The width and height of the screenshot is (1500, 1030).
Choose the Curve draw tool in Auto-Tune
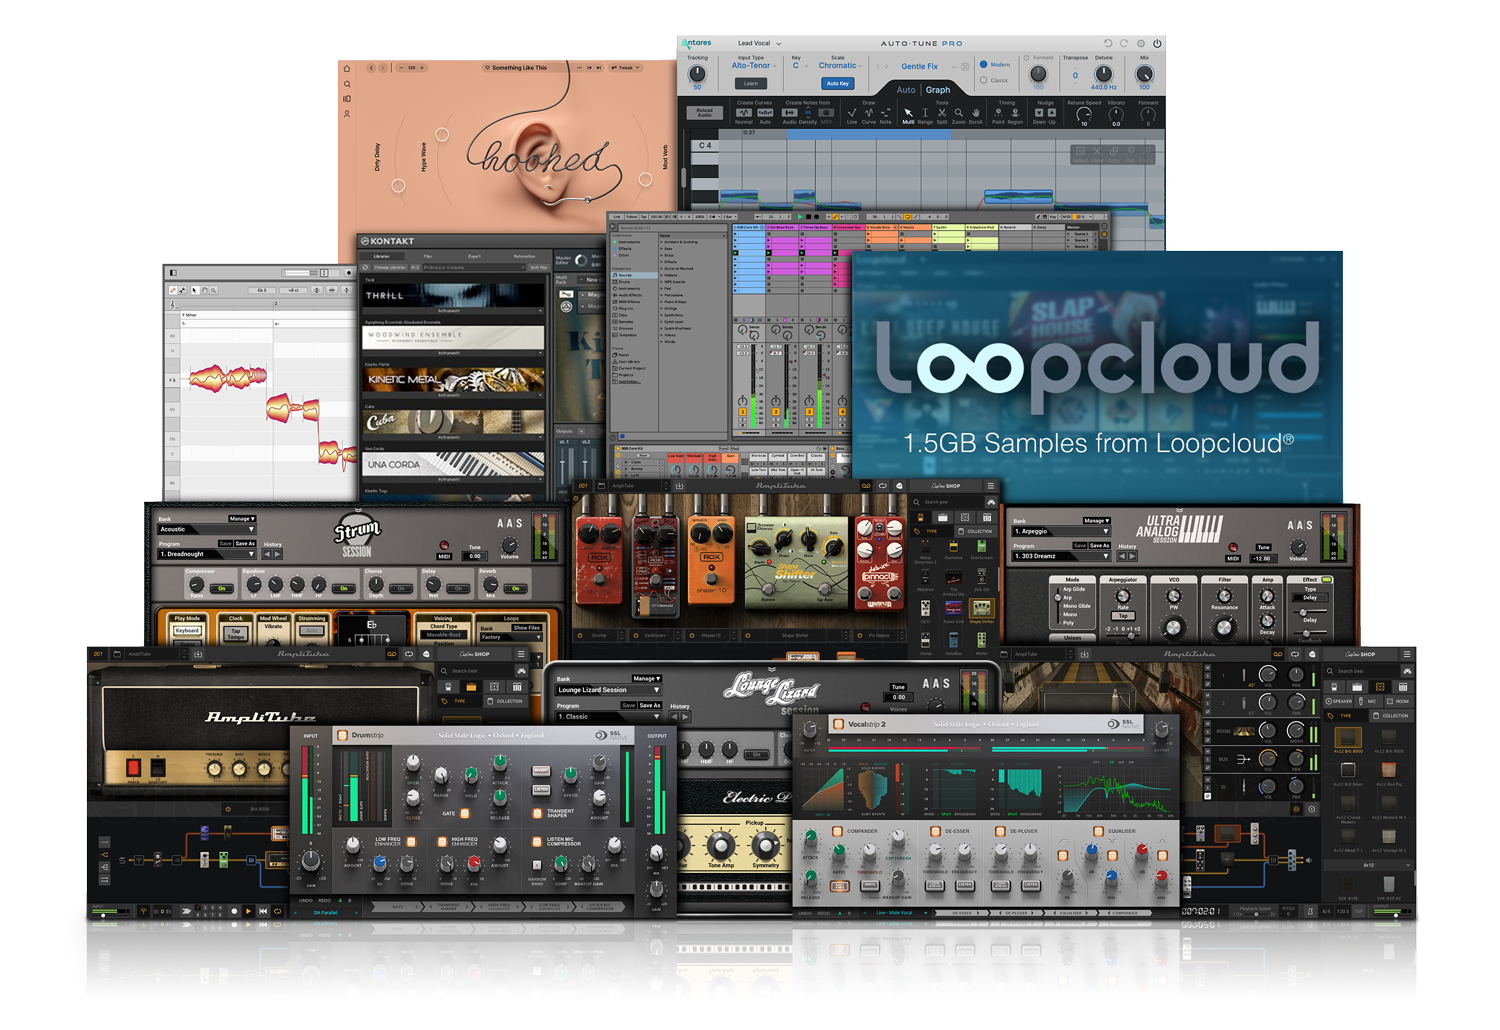point(868,113)
